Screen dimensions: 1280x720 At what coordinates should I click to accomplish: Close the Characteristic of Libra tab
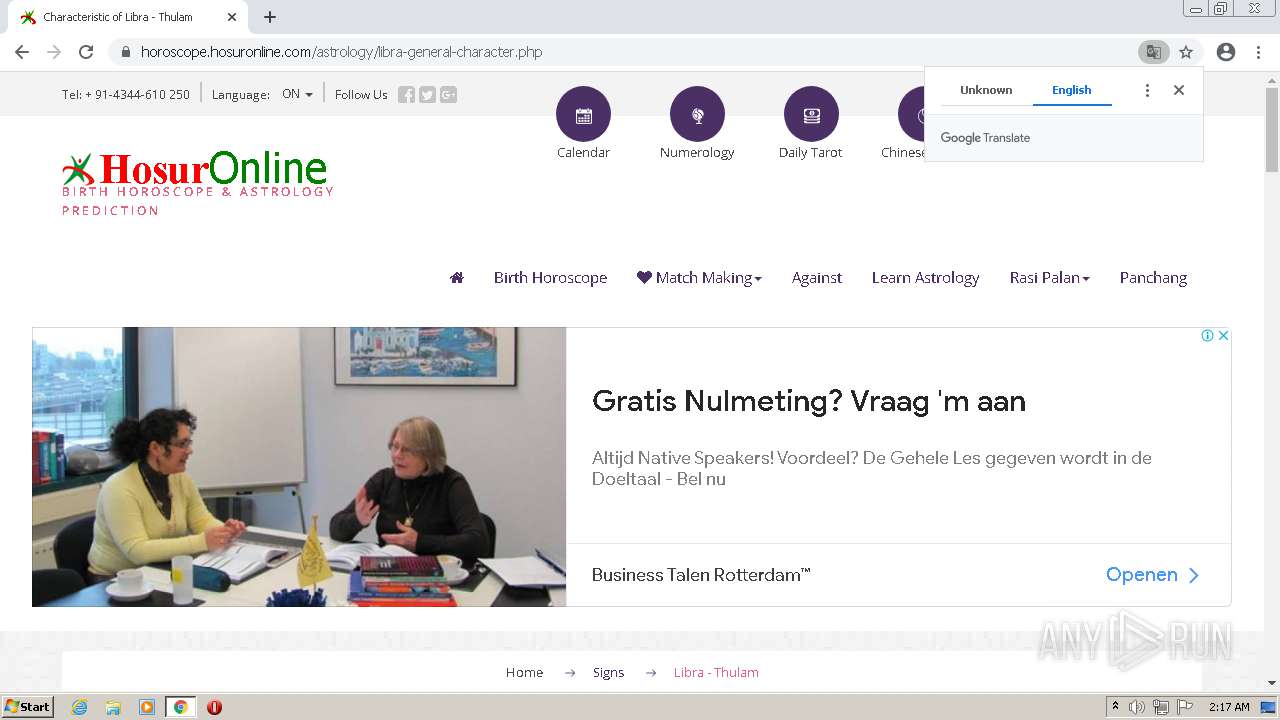(x=232, y=17)
